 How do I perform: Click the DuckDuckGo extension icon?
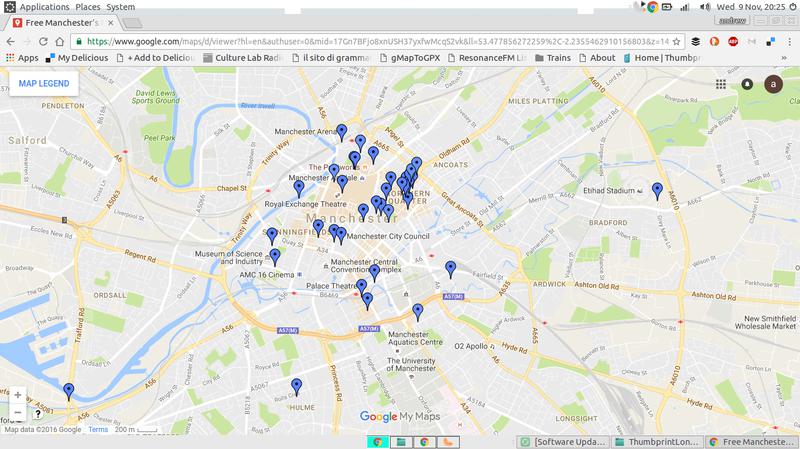coord(714,42)
